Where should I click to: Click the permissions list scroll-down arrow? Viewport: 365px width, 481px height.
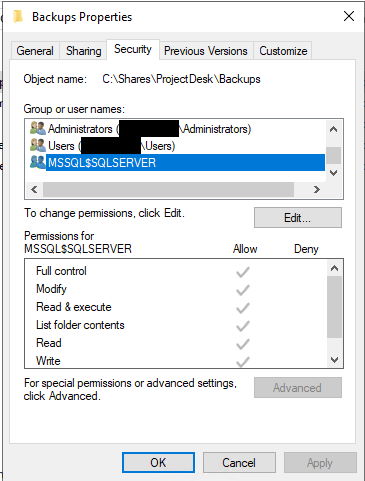(334, 360)
